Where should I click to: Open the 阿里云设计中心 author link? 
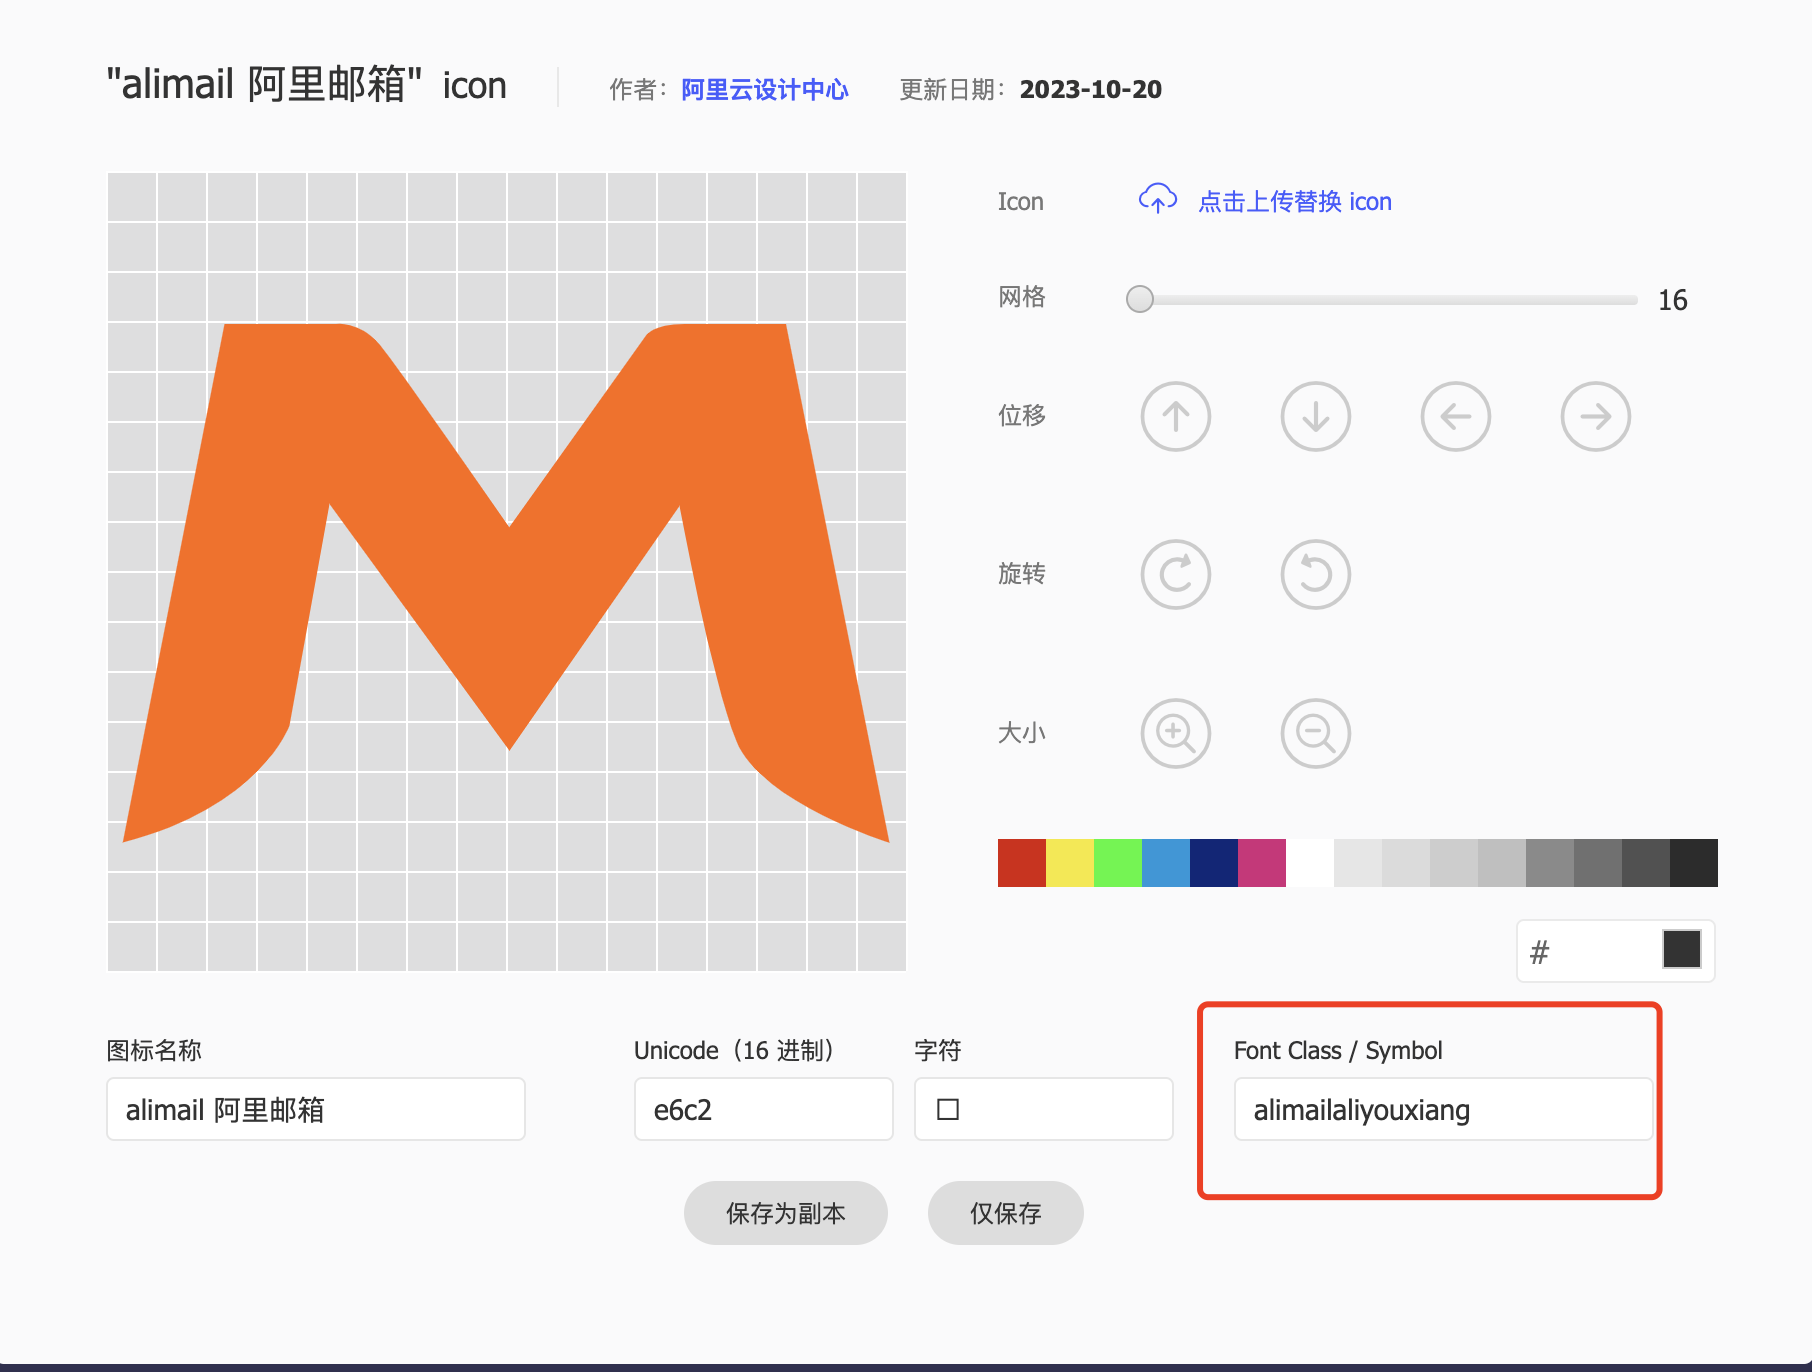pyautogui.click(x=764, y=89)
